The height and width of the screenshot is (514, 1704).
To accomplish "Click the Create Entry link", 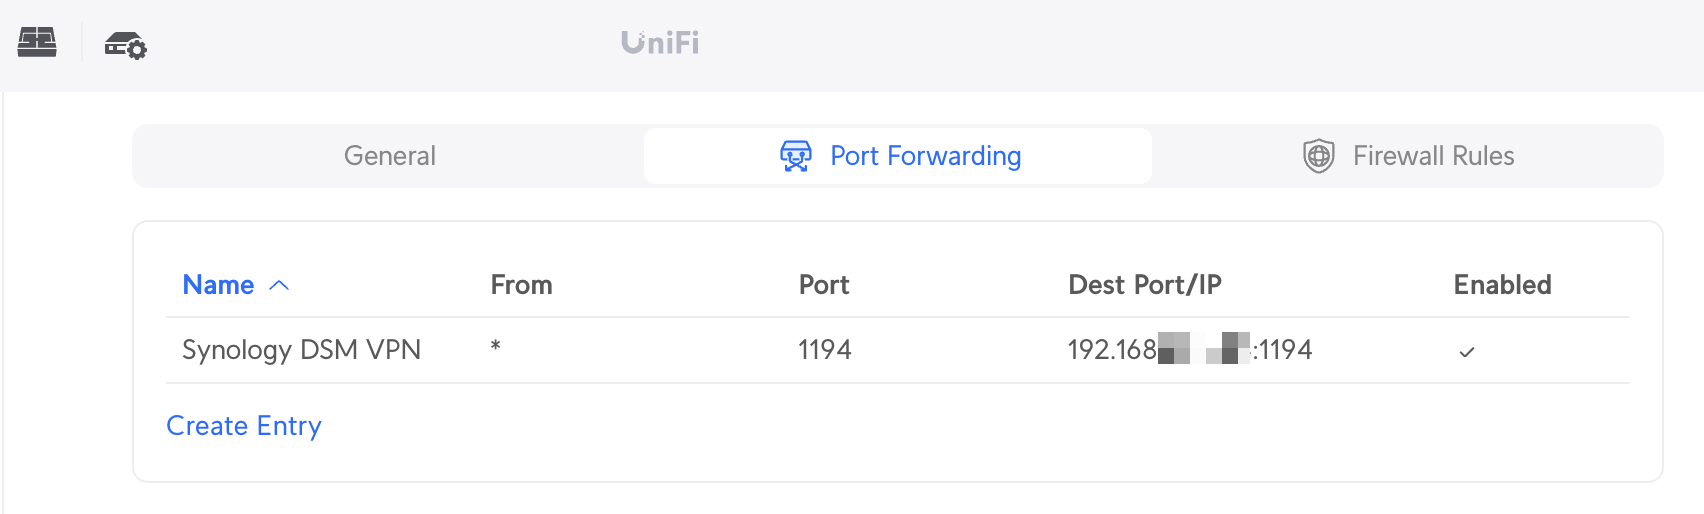I will tap(244, 426).
